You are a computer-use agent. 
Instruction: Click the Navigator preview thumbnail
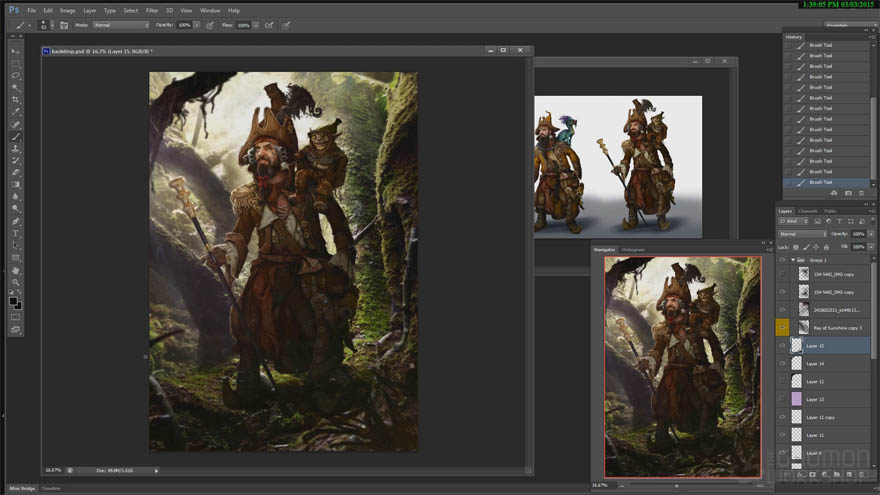682,367
